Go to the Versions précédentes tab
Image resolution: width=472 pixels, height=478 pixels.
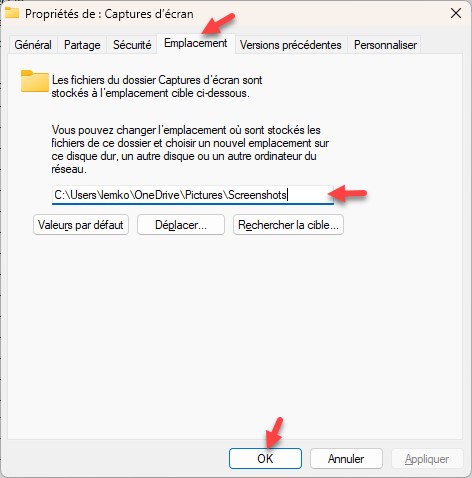pos(291,45)
